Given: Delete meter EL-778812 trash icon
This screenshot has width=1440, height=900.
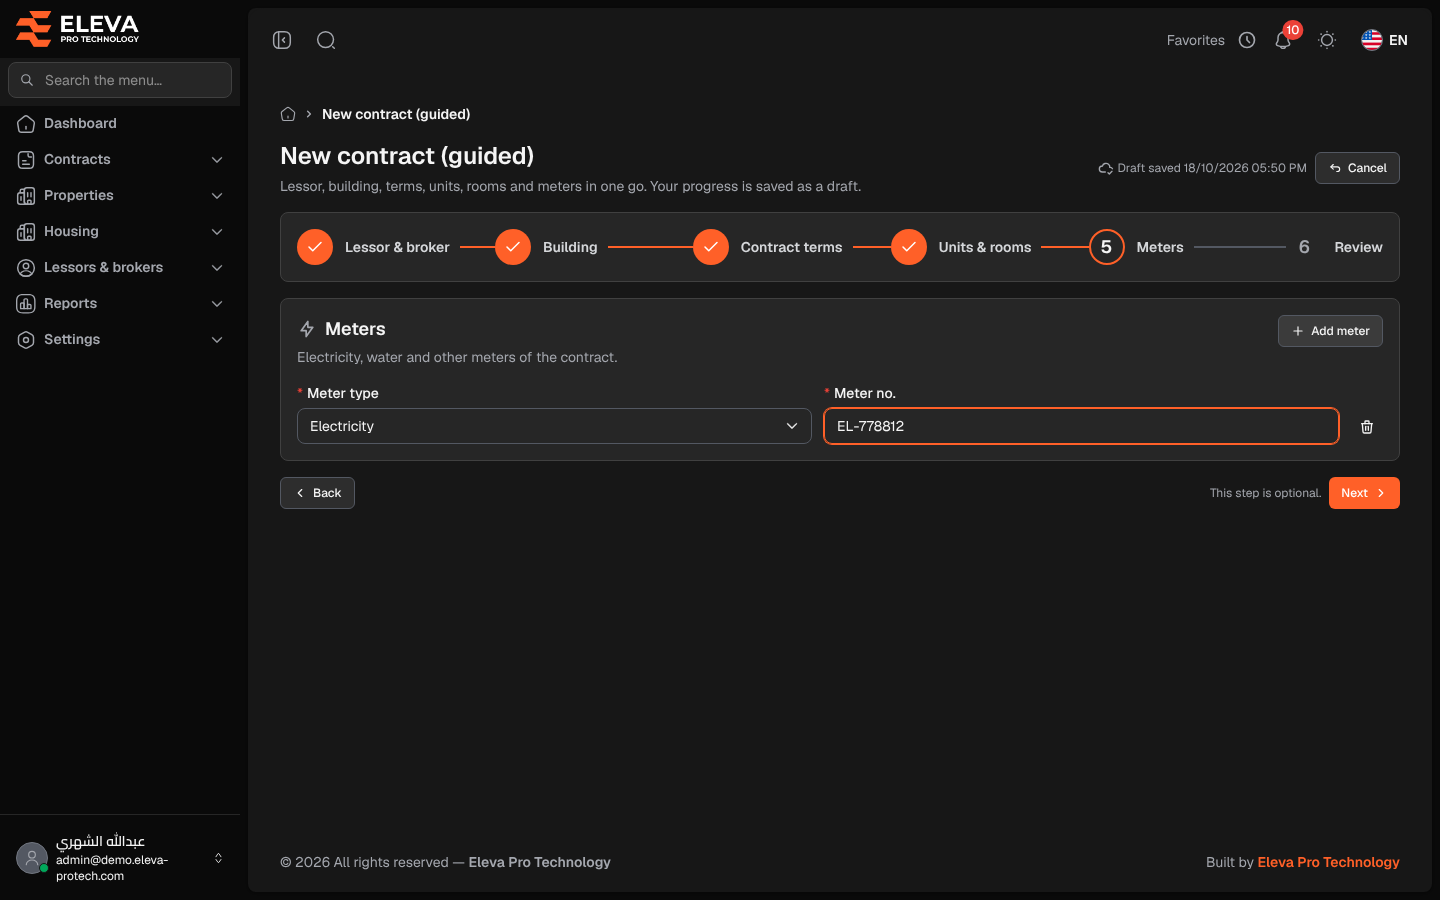Looking at the screenshot, I should point(1367,427).
